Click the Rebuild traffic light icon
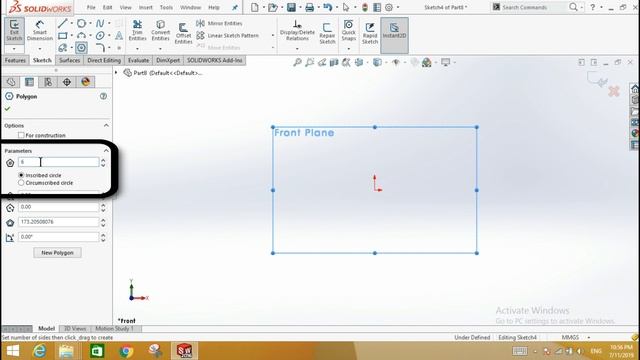The width and height of the screenshot is (640, 360). (x=365, y=7)
